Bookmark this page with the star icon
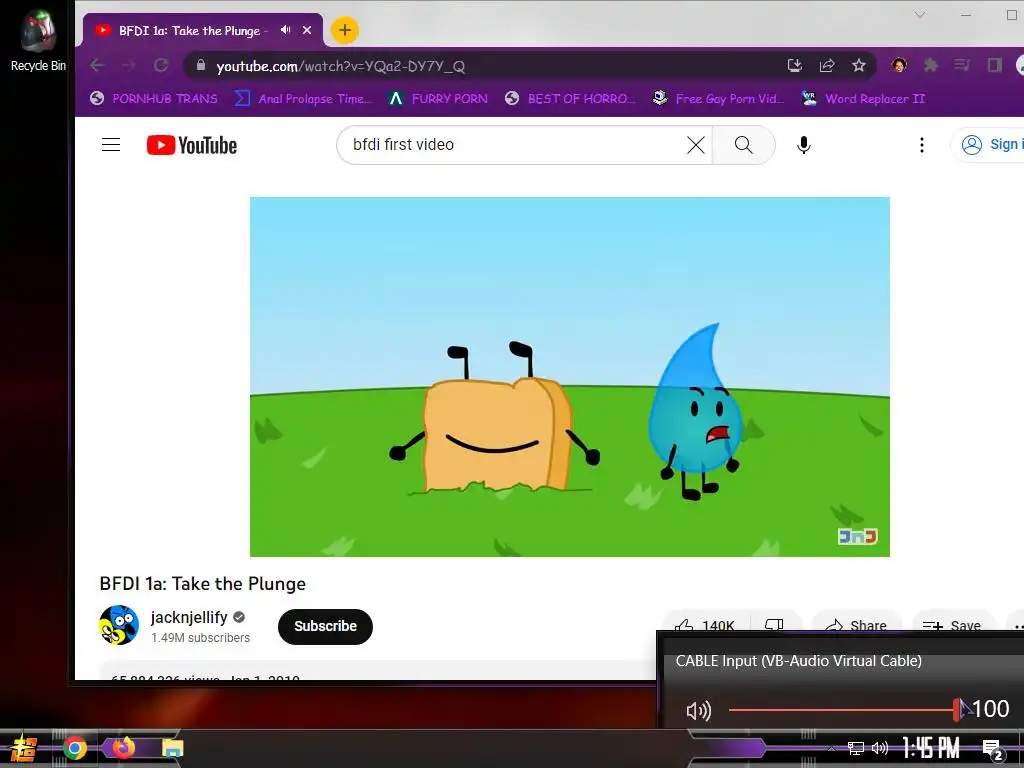 [x=859, y=65]
